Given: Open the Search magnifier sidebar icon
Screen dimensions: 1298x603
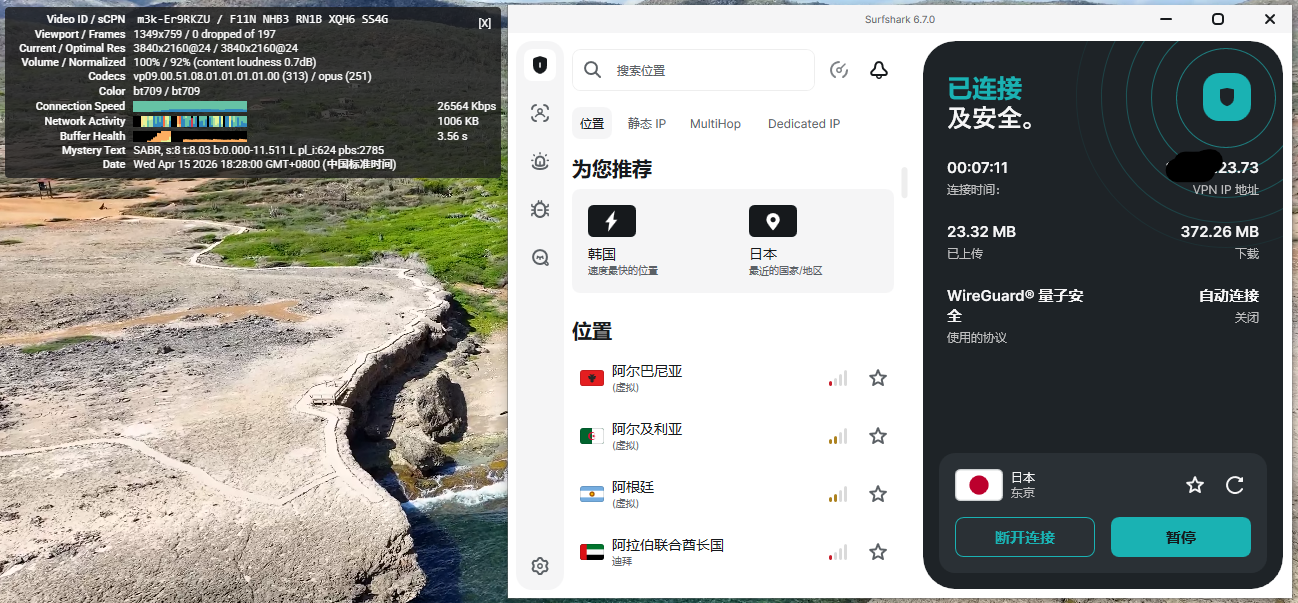Looking at the screenshot, I should [x=540, y=257].
